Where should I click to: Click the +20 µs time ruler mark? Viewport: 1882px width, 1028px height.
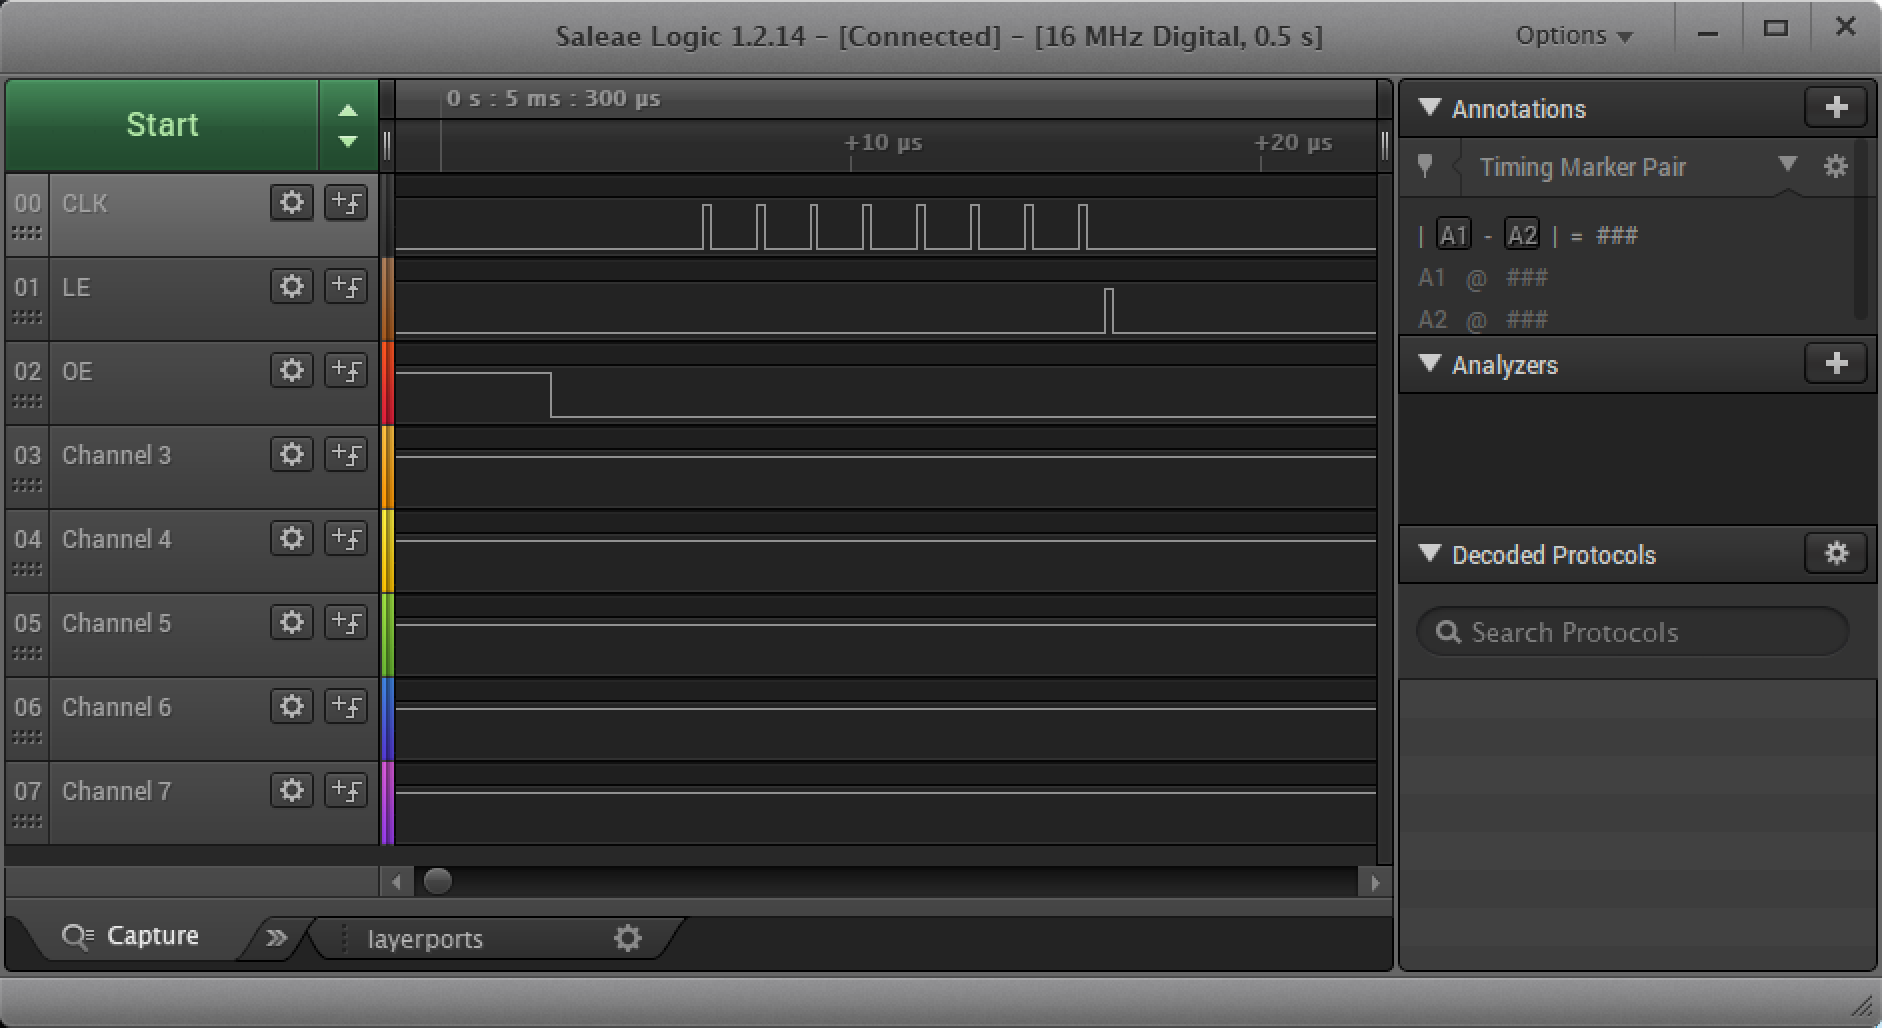tap(1293, 143)
